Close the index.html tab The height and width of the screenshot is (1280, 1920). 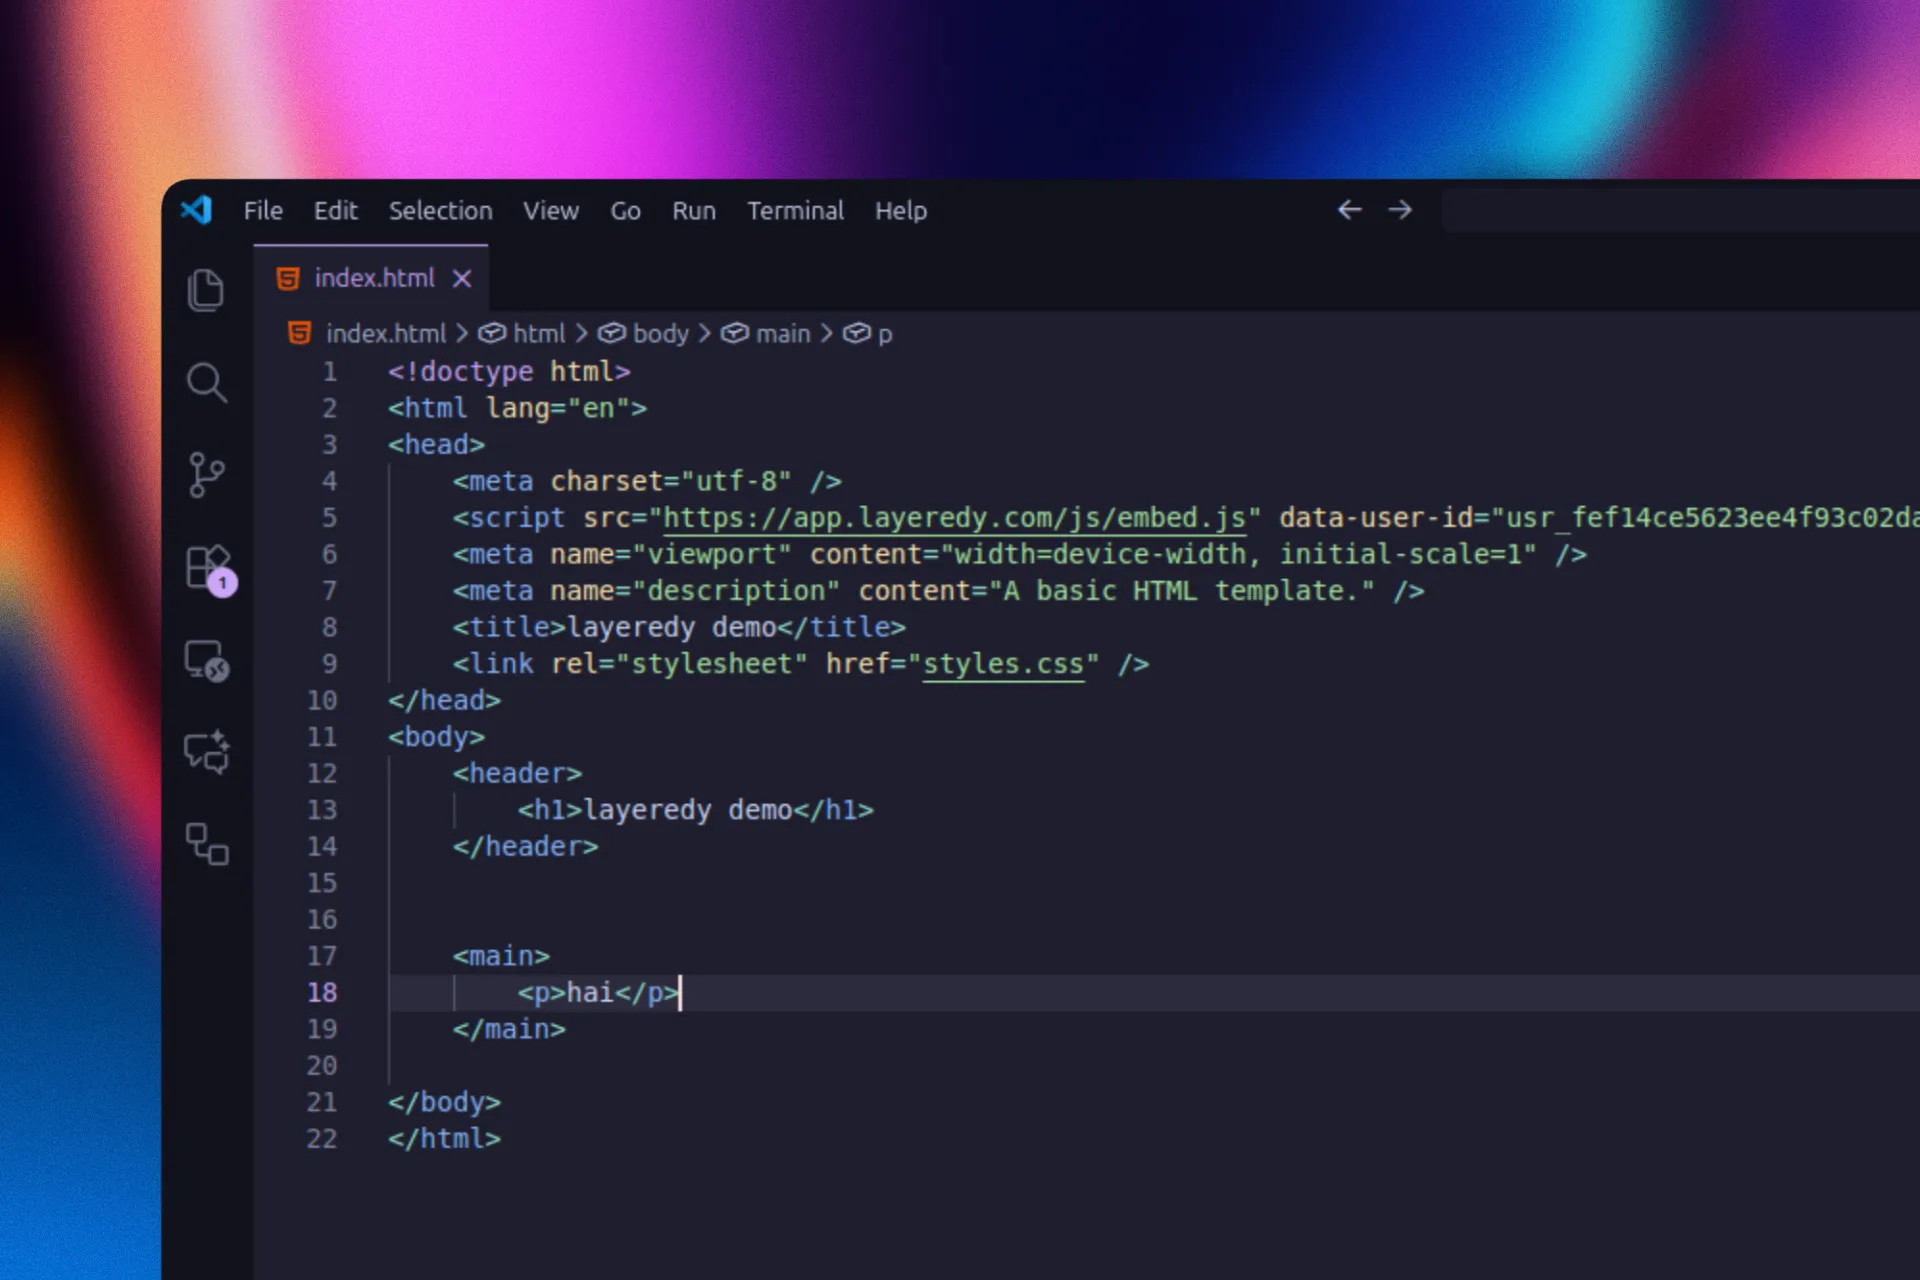461,279
